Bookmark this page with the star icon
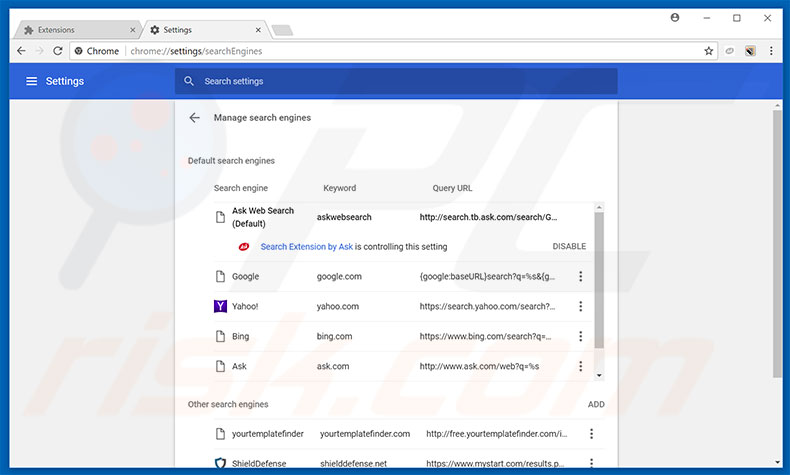790x475 pixels. (708, 51)
